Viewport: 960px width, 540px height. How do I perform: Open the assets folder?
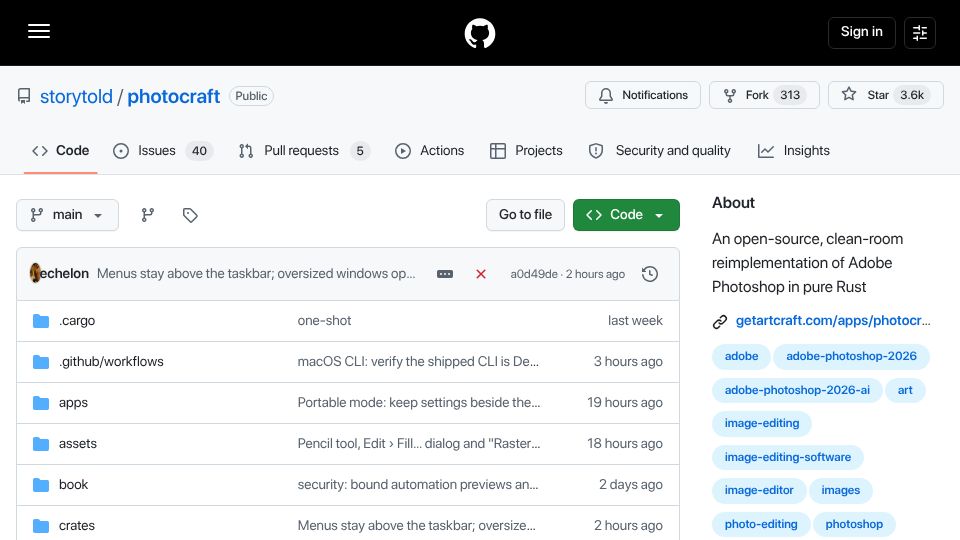78,444
